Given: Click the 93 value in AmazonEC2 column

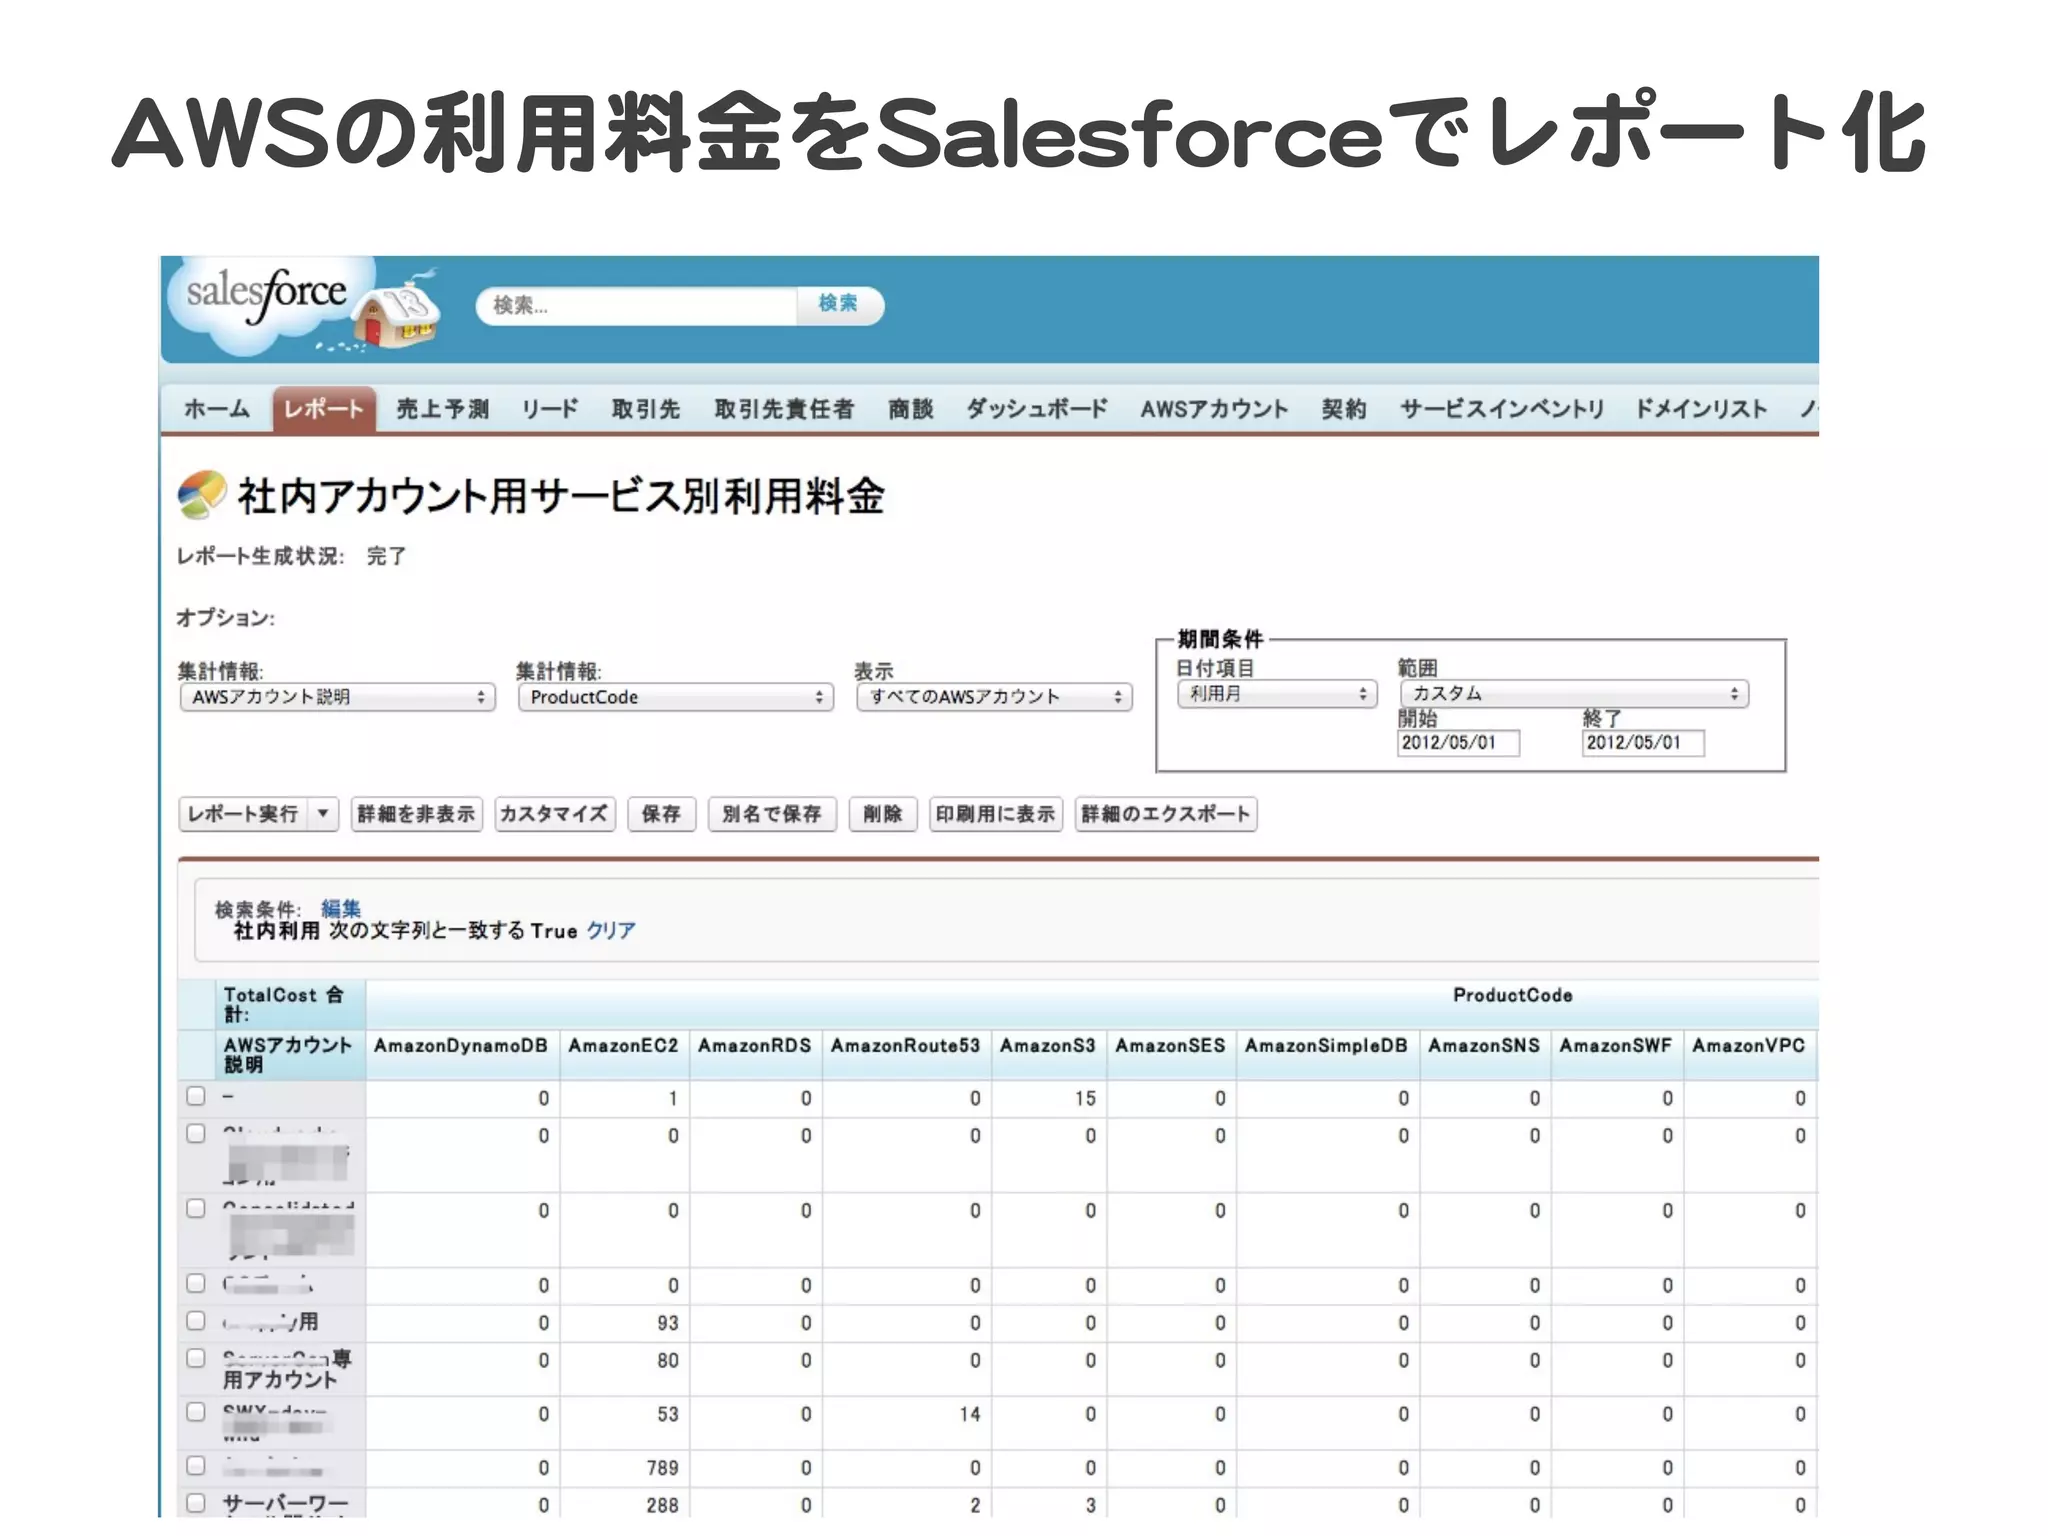Looking at the screenshot, I should pyautogui.click(x=668, y=1324).
